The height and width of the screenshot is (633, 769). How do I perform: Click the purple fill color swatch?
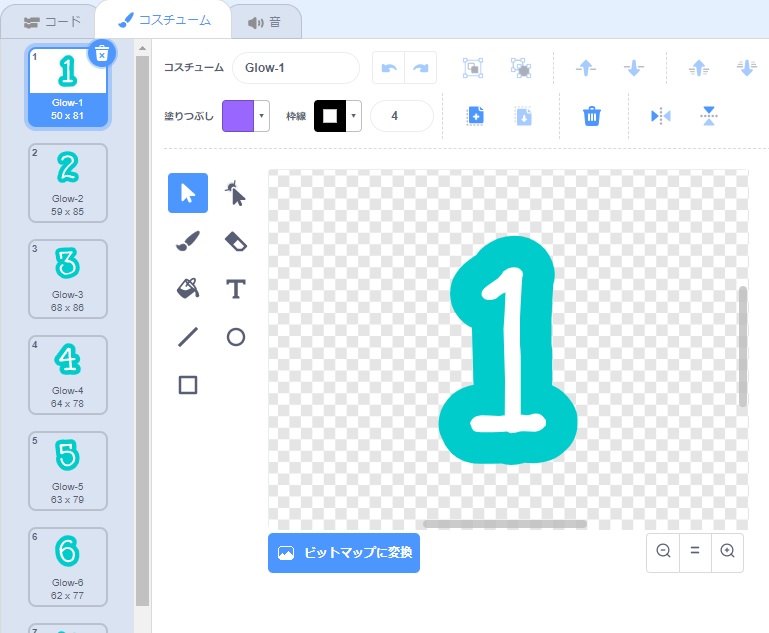coord(238,116)
